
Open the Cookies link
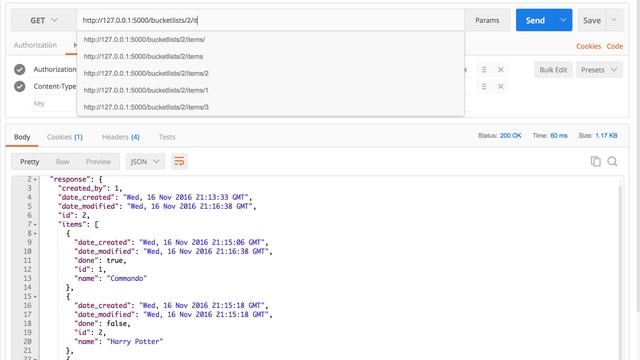click(x=588, y=46)
